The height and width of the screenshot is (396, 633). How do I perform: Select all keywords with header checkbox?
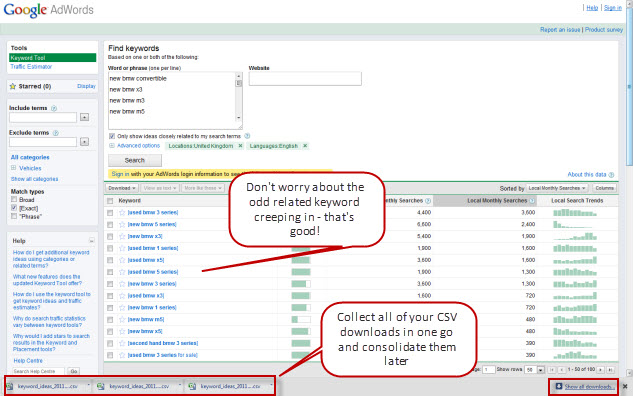[x=110, y=201]
